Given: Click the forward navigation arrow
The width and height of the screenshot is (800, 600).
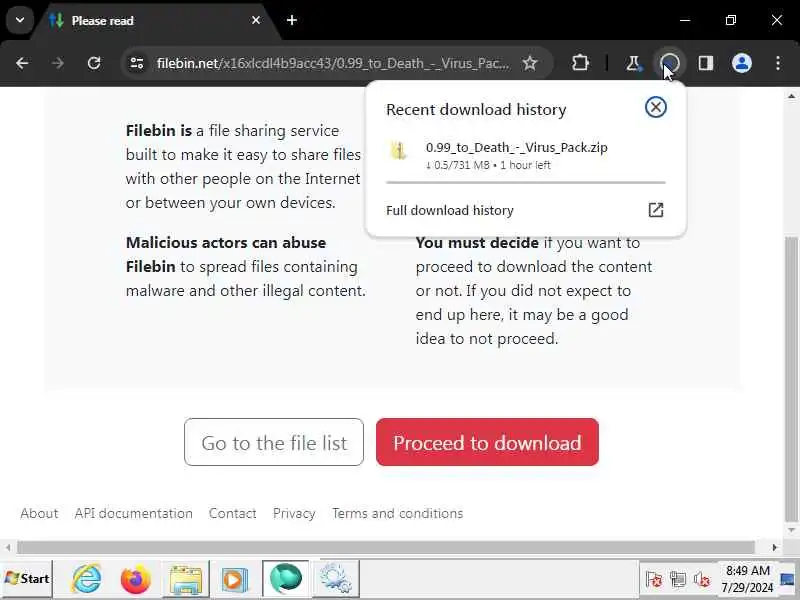Looking at the screenshot, I should [58, 63].
